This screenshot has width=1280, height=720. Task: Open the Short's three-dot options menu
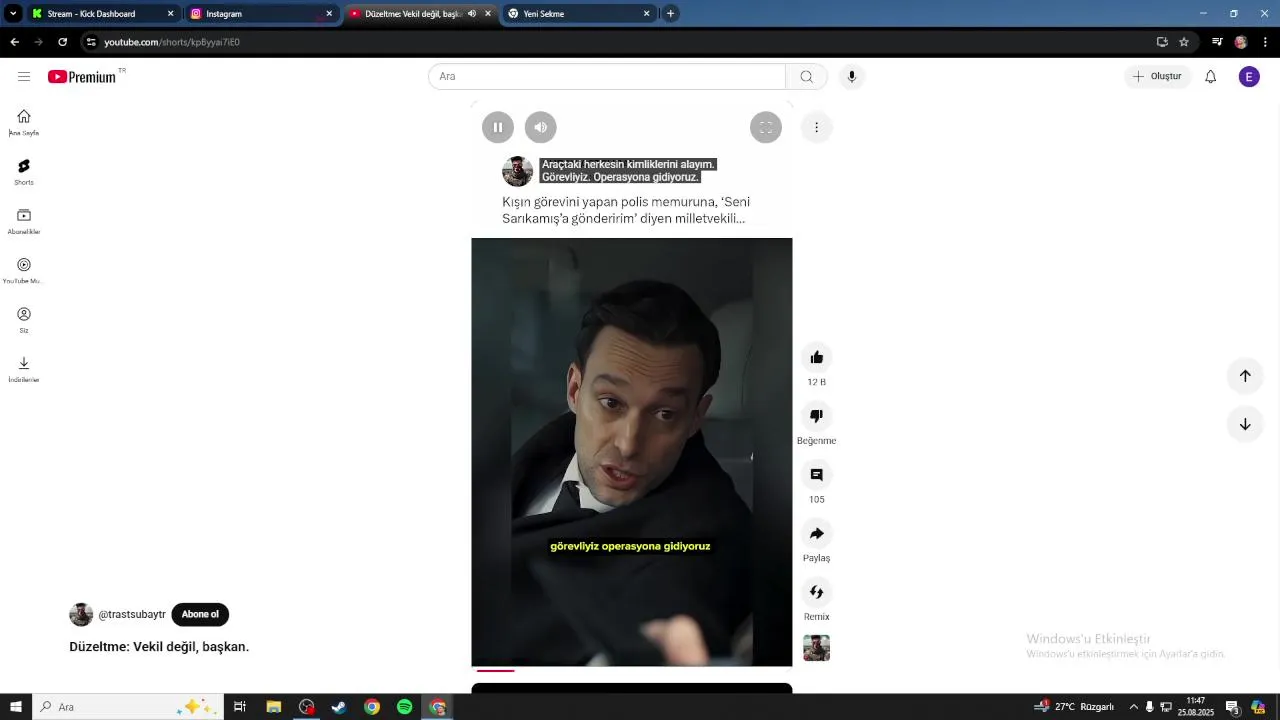coord(816,127)
